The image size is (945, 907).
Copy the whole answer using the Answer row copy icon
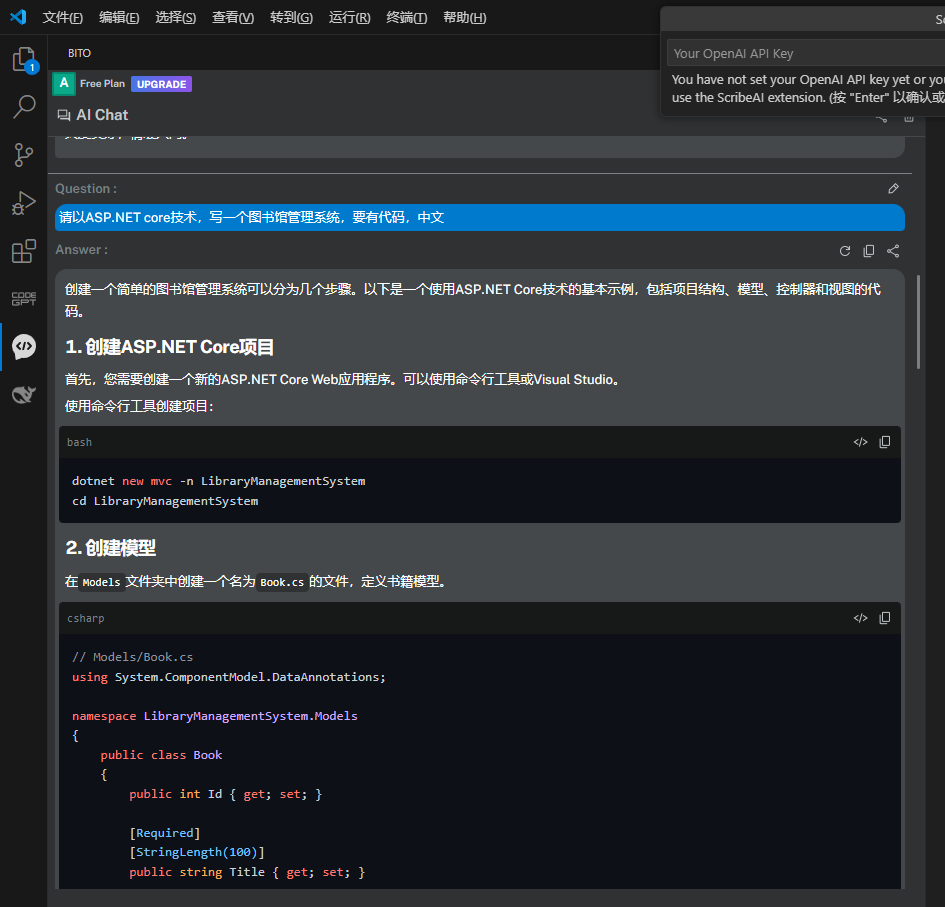[x=869, y=251]
